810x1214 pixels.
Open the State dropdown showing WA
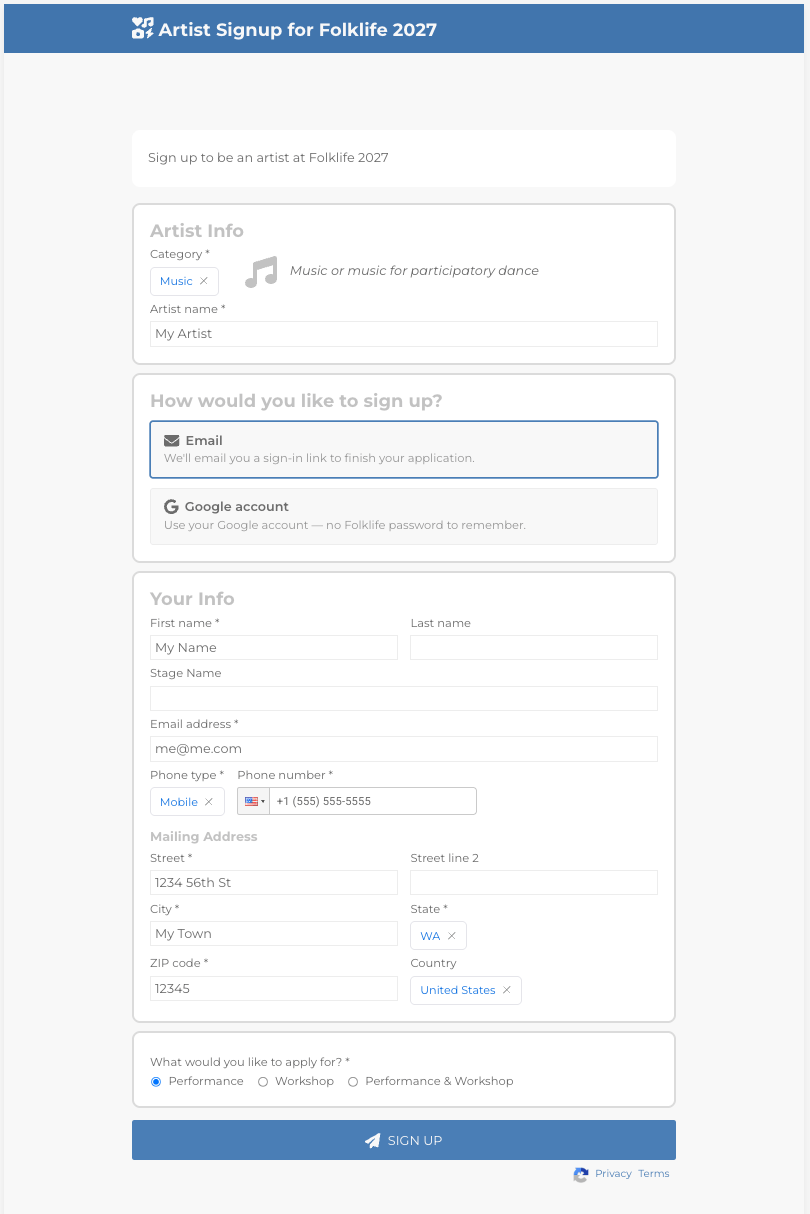tap(438, 936)
